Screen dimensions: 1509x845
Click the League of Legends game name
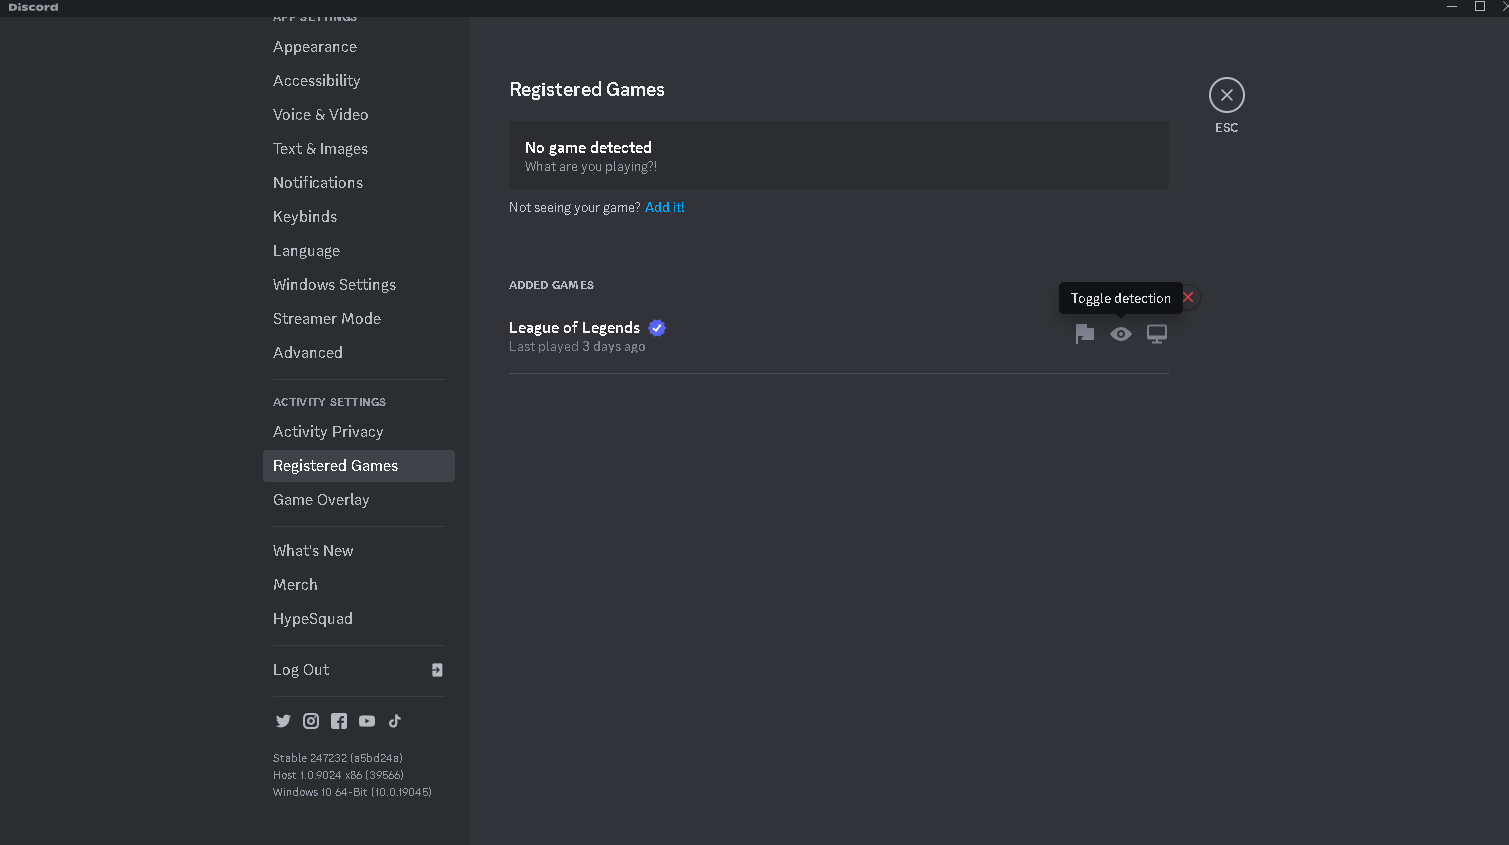coord(574,328)
